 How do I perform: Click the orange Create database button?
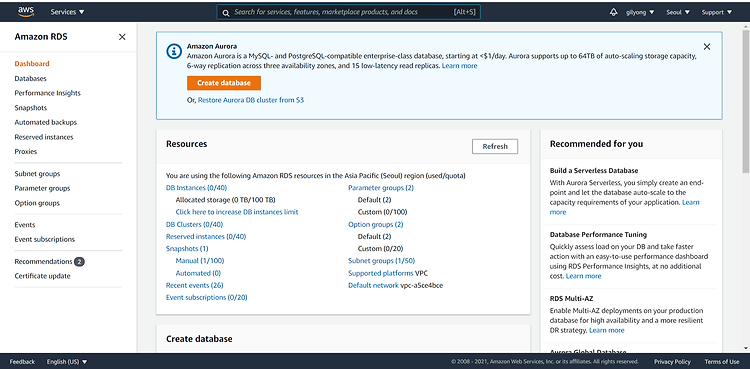pos(224,83)
